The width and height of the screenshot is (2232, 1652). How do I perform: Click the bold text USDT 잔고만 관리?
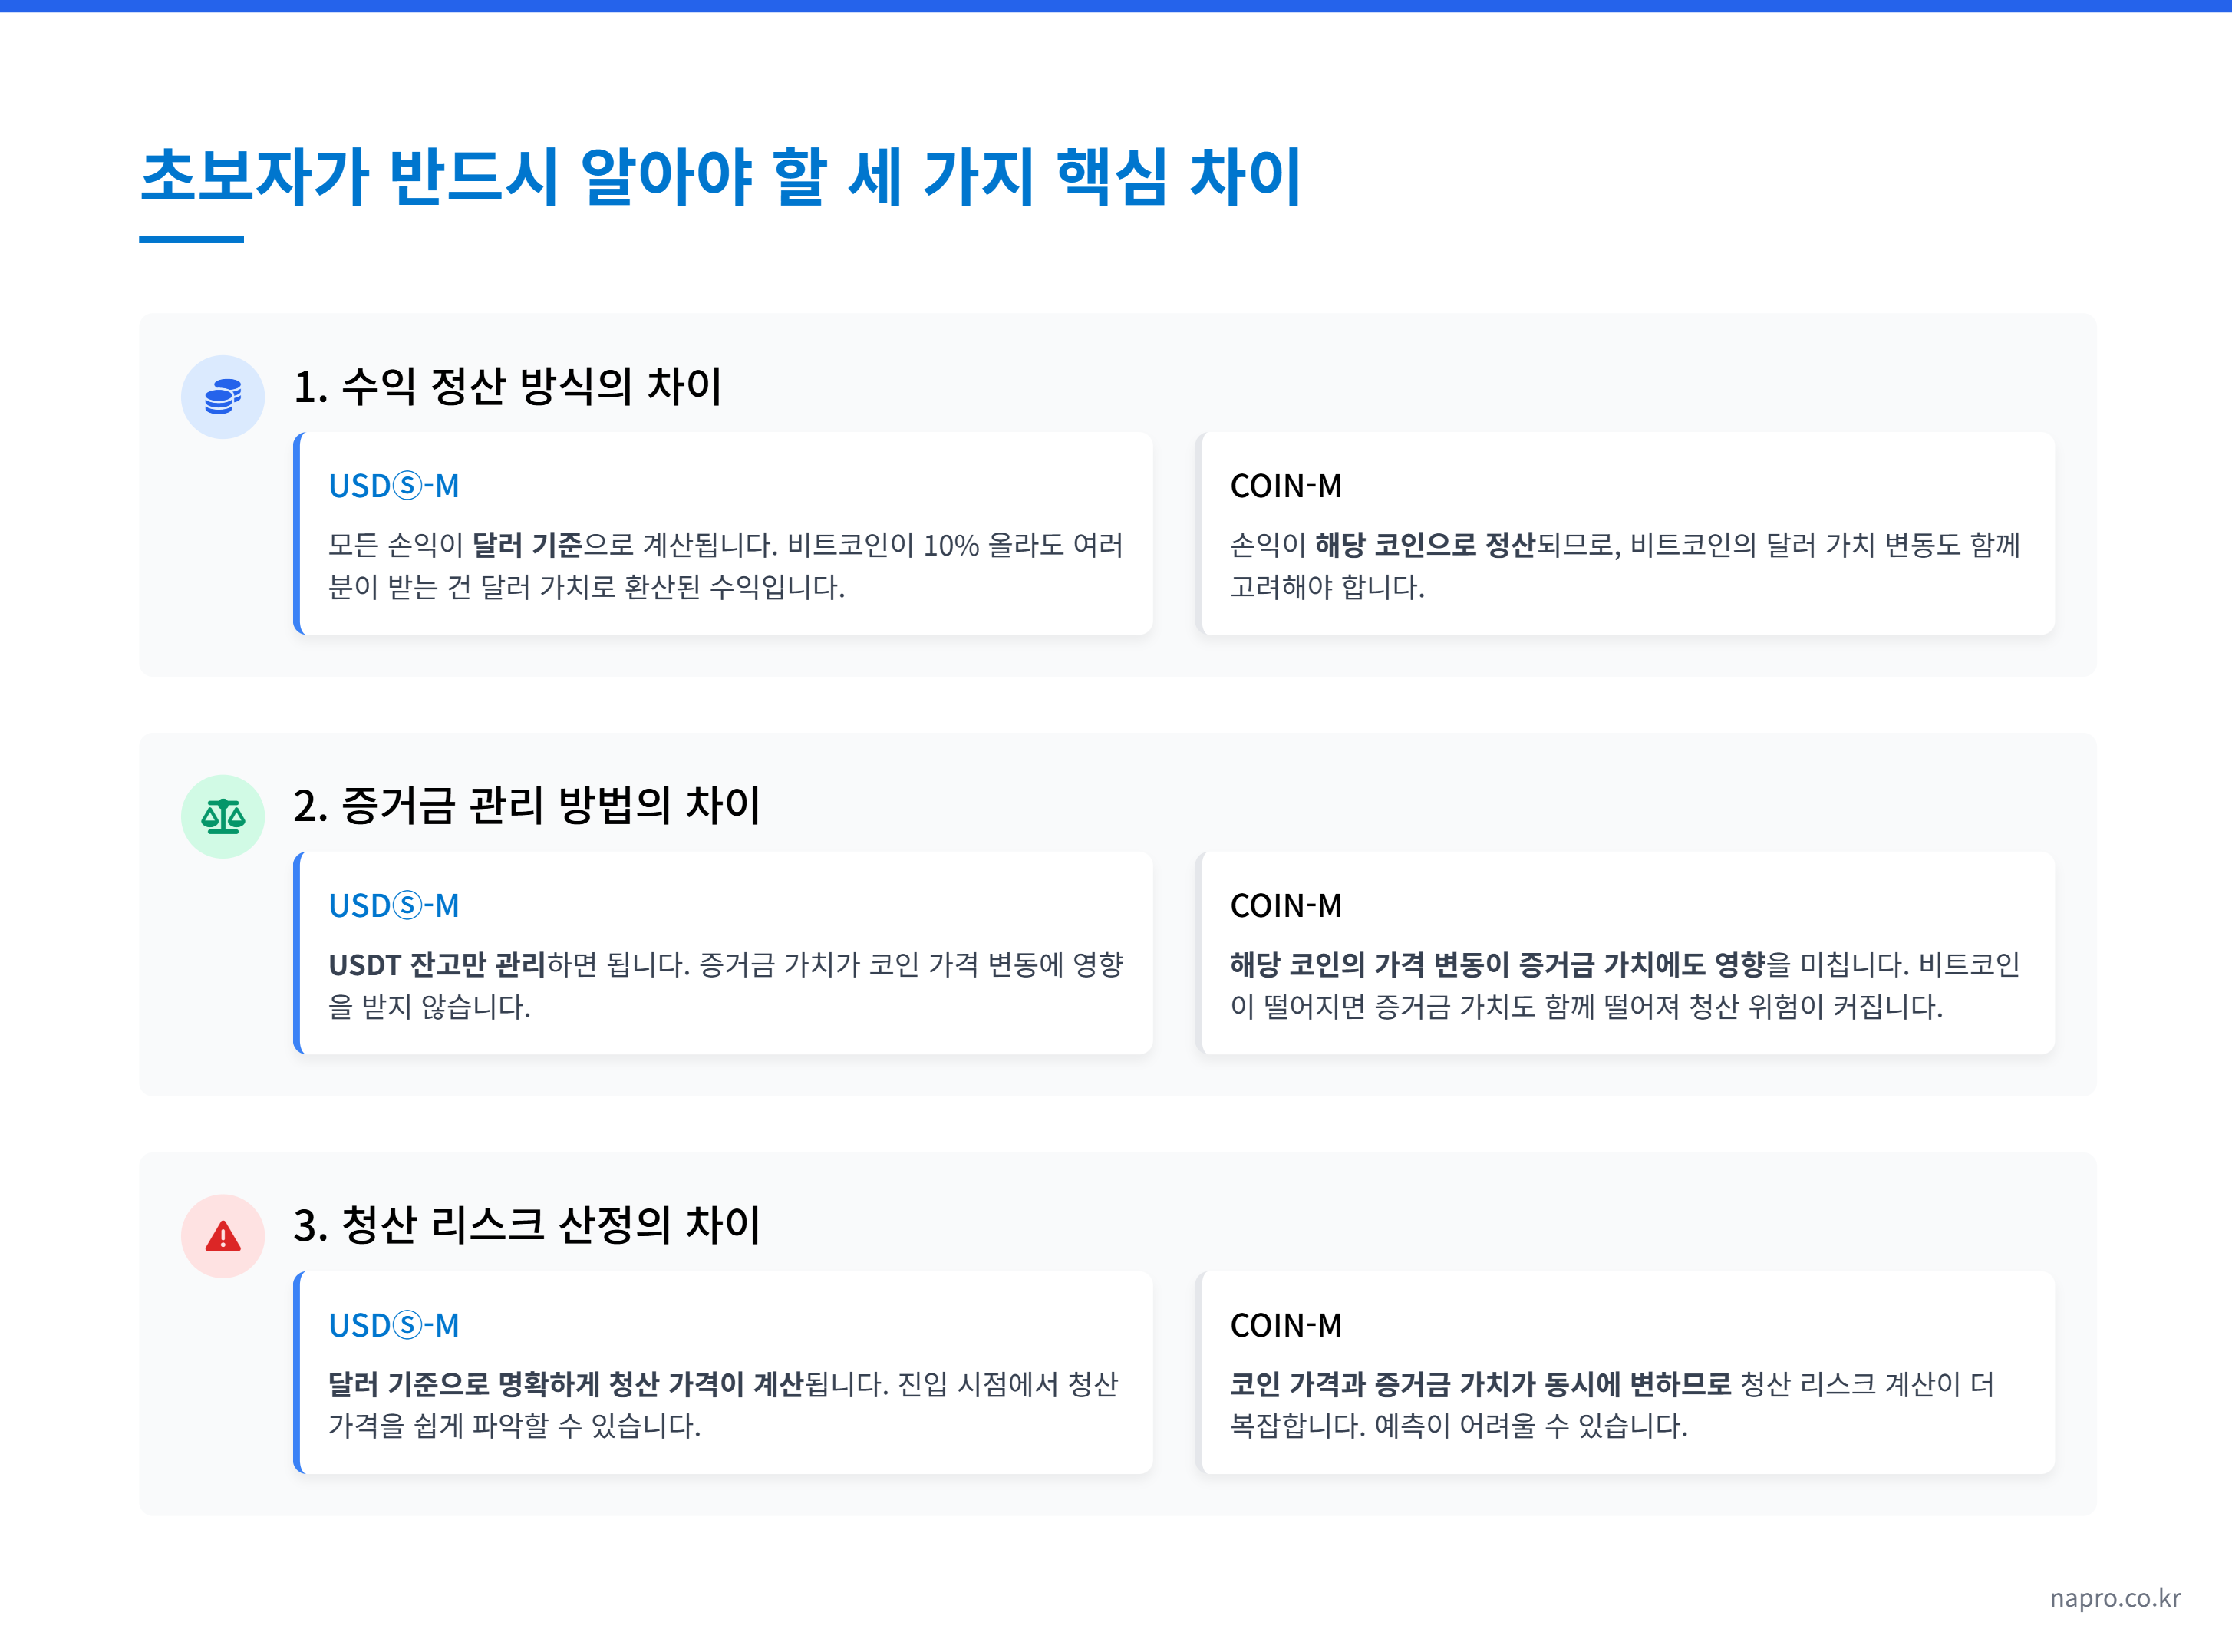pos(437,965)
